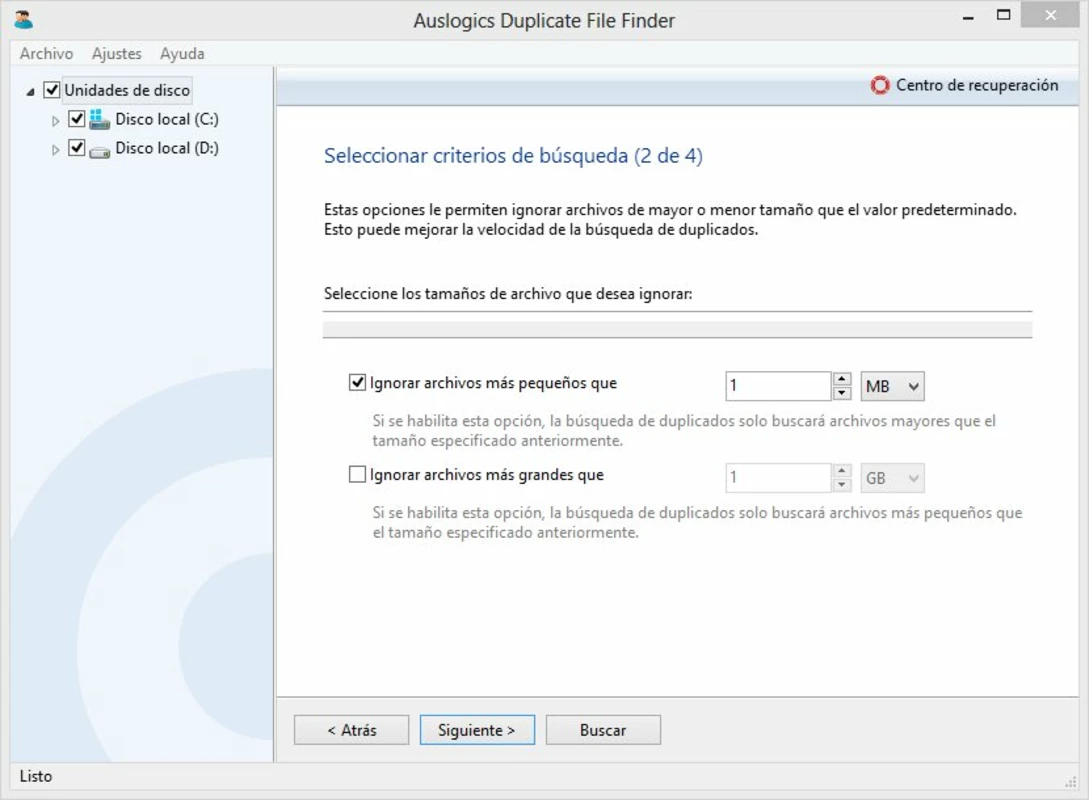Uncheck the Disco local (D:) checkbox
1089x800 pixels.
point(76,148)
